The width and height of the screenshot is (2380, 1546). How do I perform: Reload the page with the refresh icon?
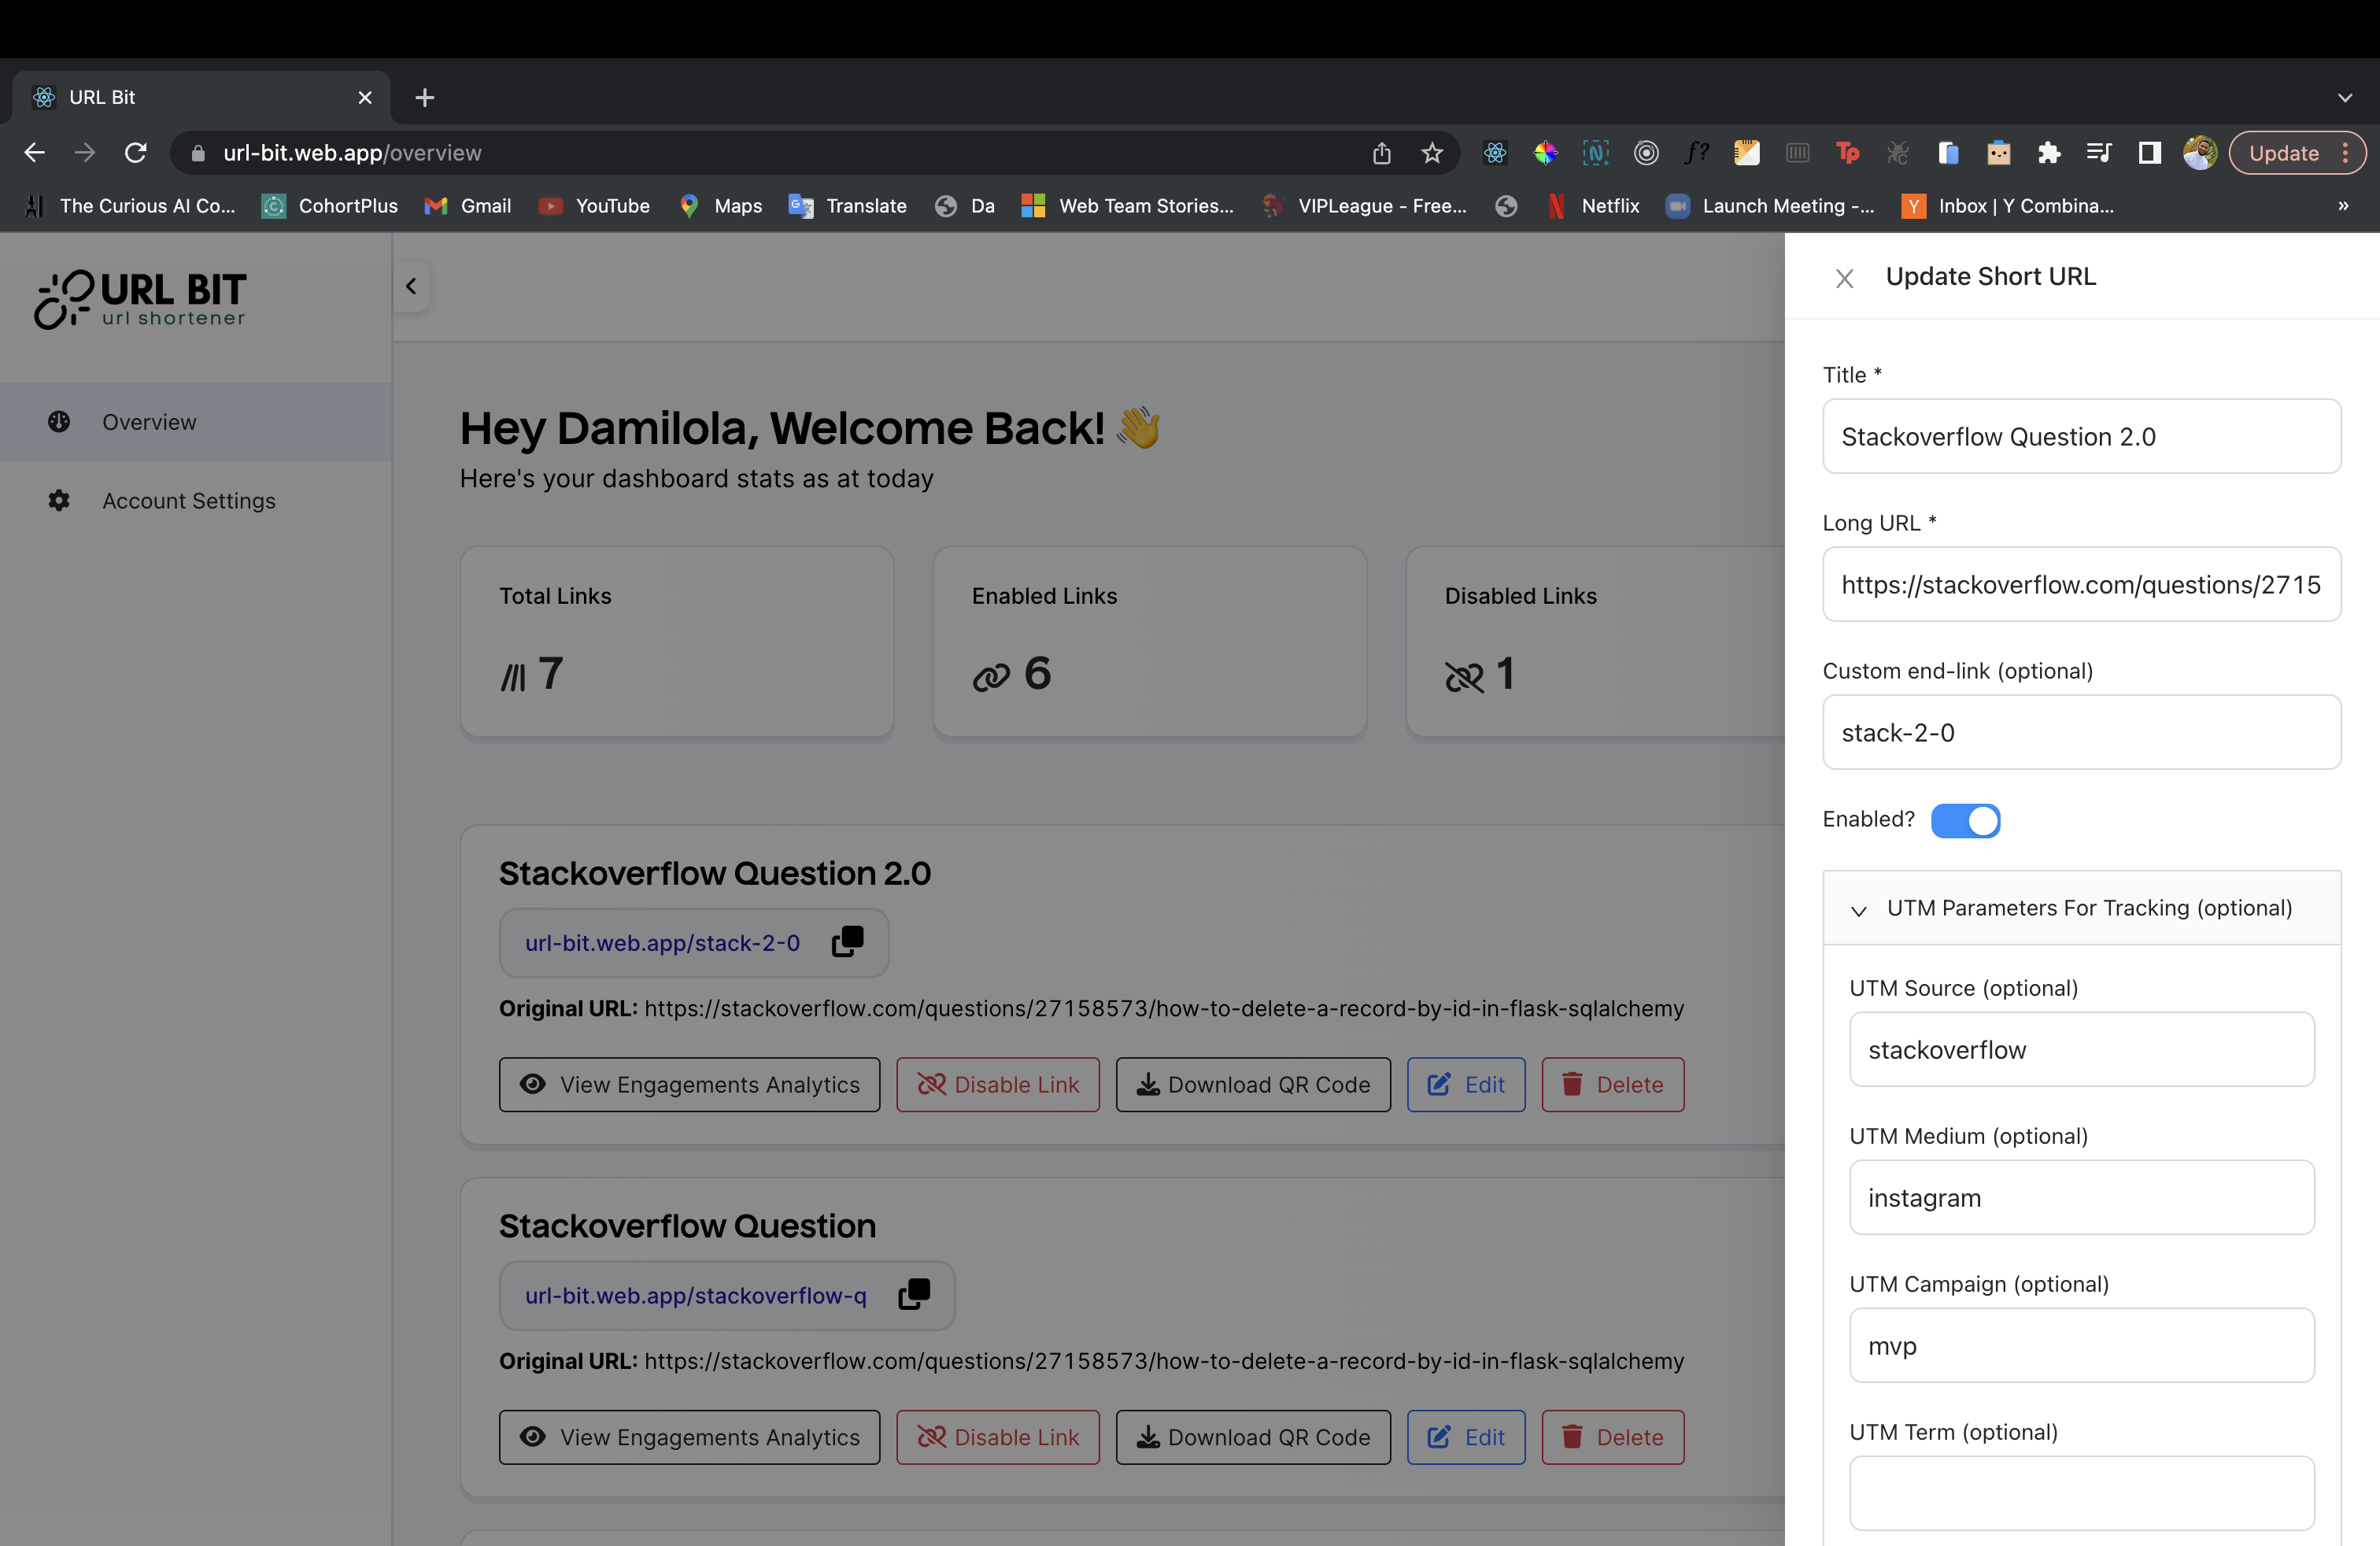click(136, 152)
